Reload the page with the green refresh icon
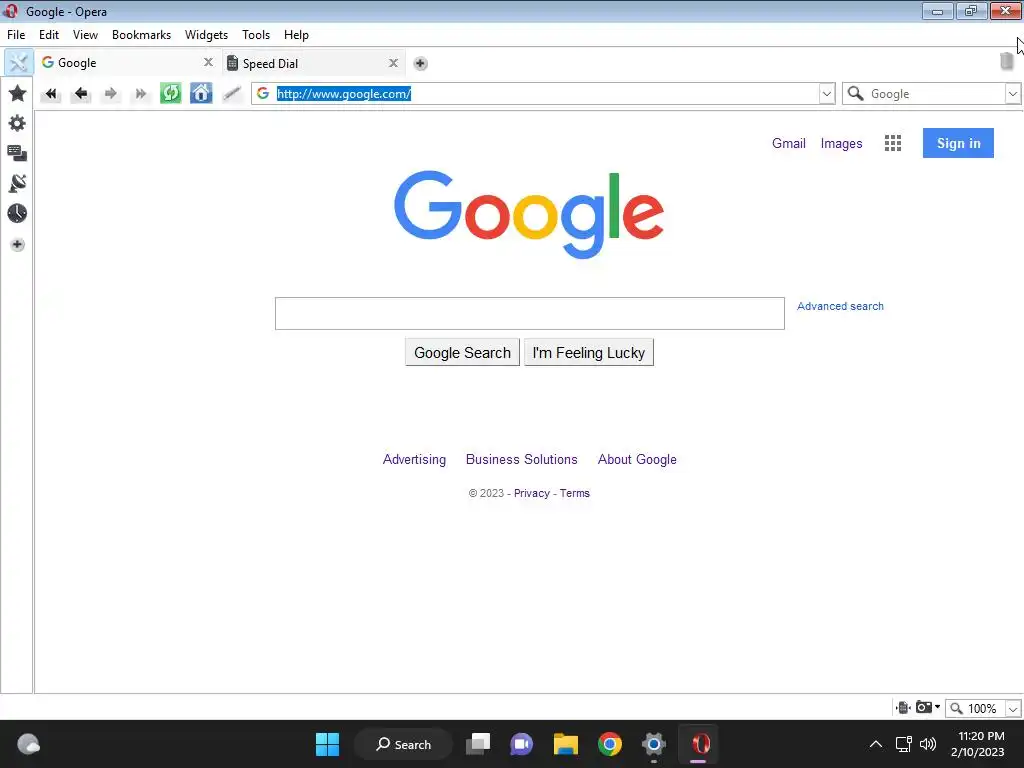Screen dimensions: 1024x768 click(x=170, y=93)
